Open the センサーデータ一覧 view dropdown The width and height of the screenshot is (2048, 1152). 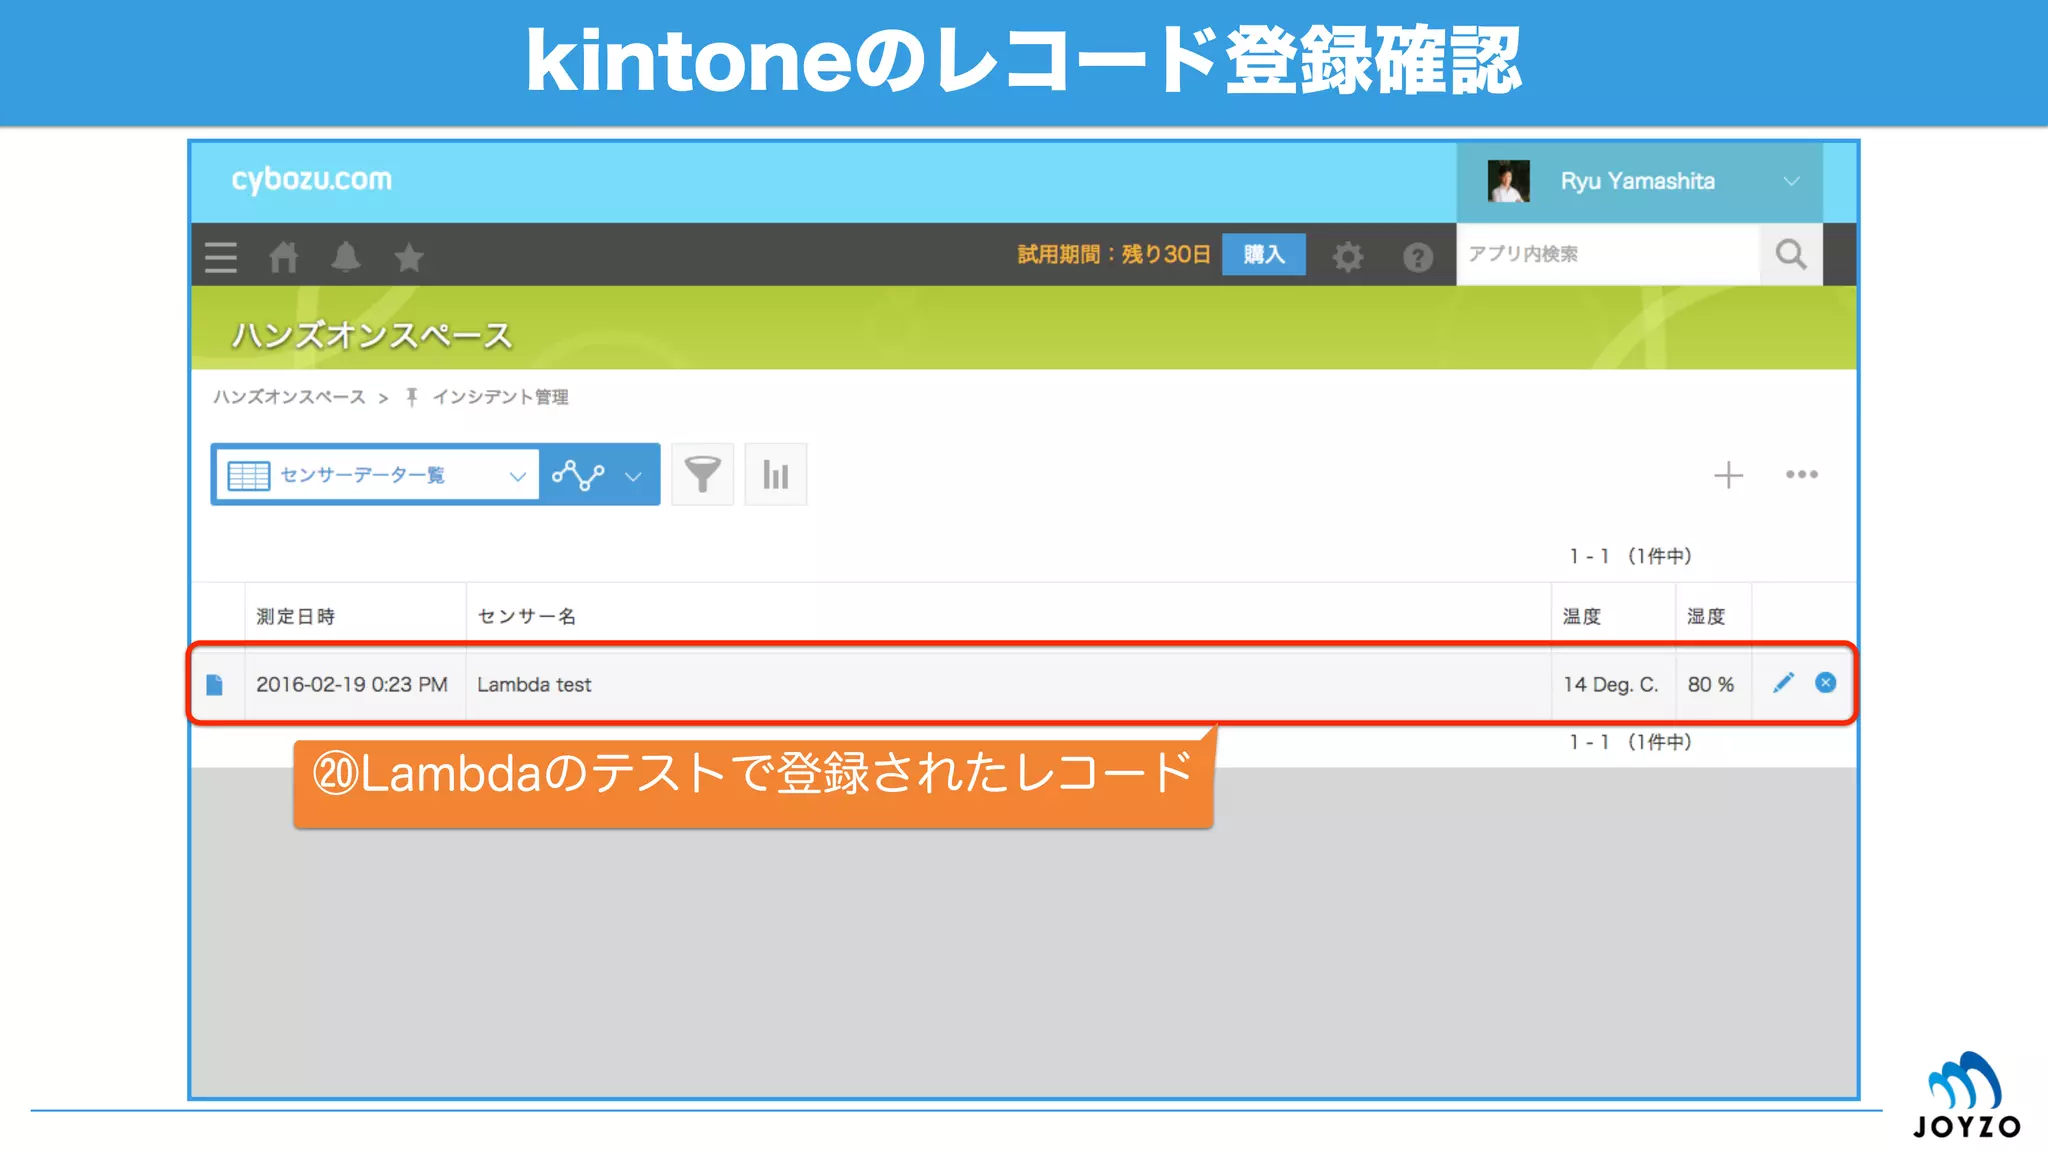(377, 475)
